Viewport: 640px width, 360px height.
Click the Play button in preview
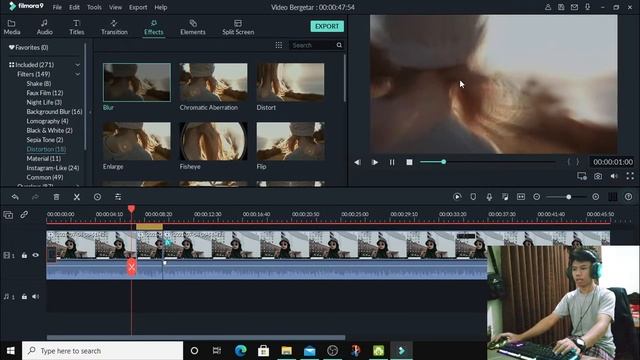tap(375, 162)
